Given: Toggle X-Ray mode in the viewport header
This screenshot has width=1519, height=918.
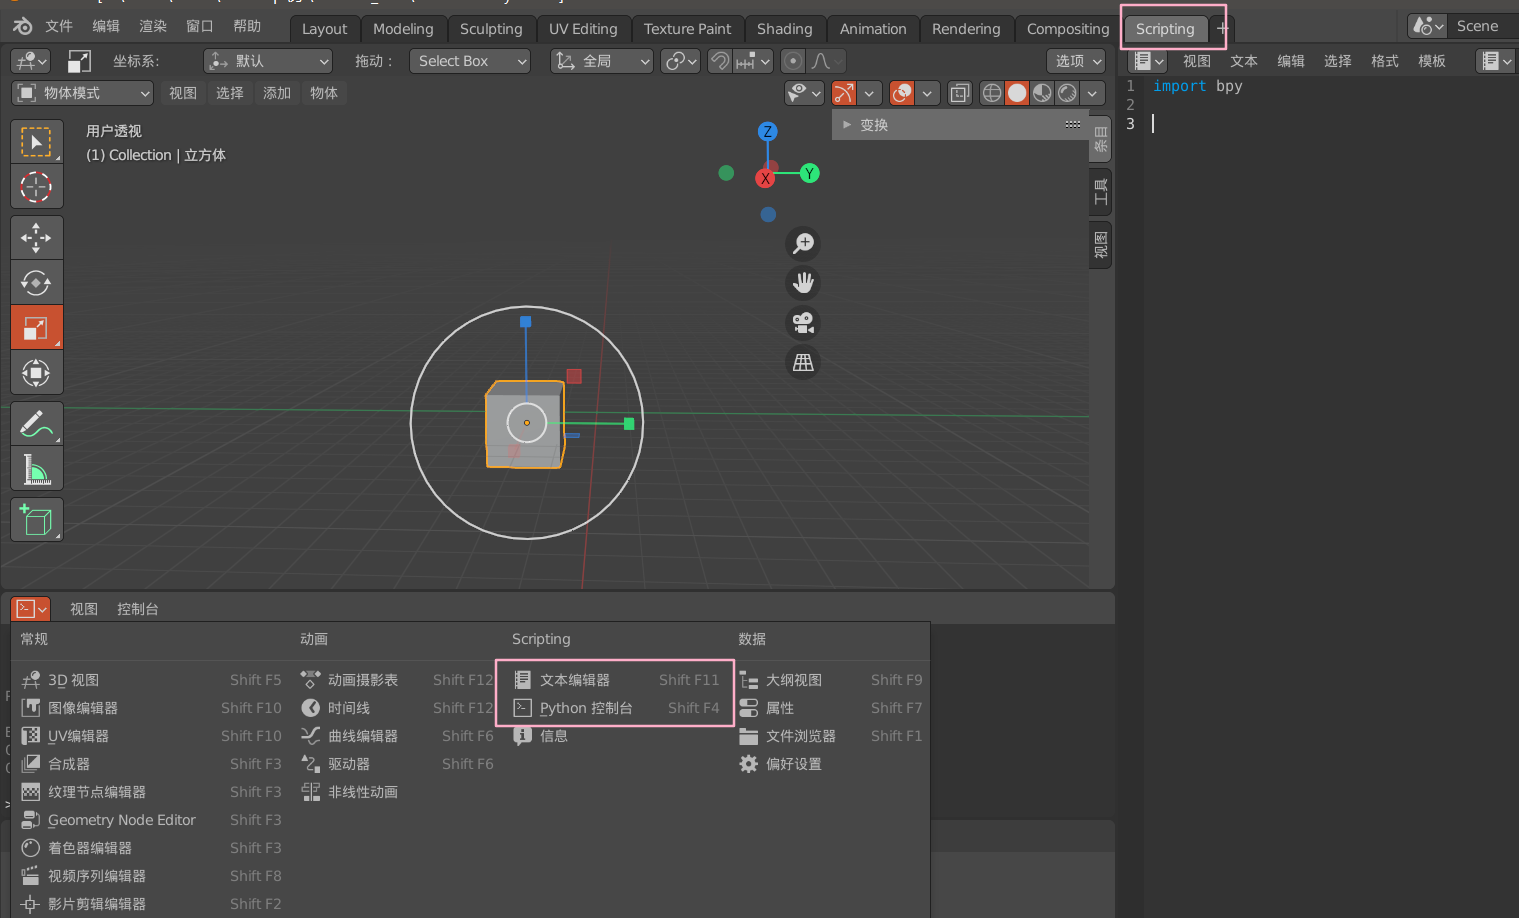Looking at the screenshot, I should coord(959,93).
